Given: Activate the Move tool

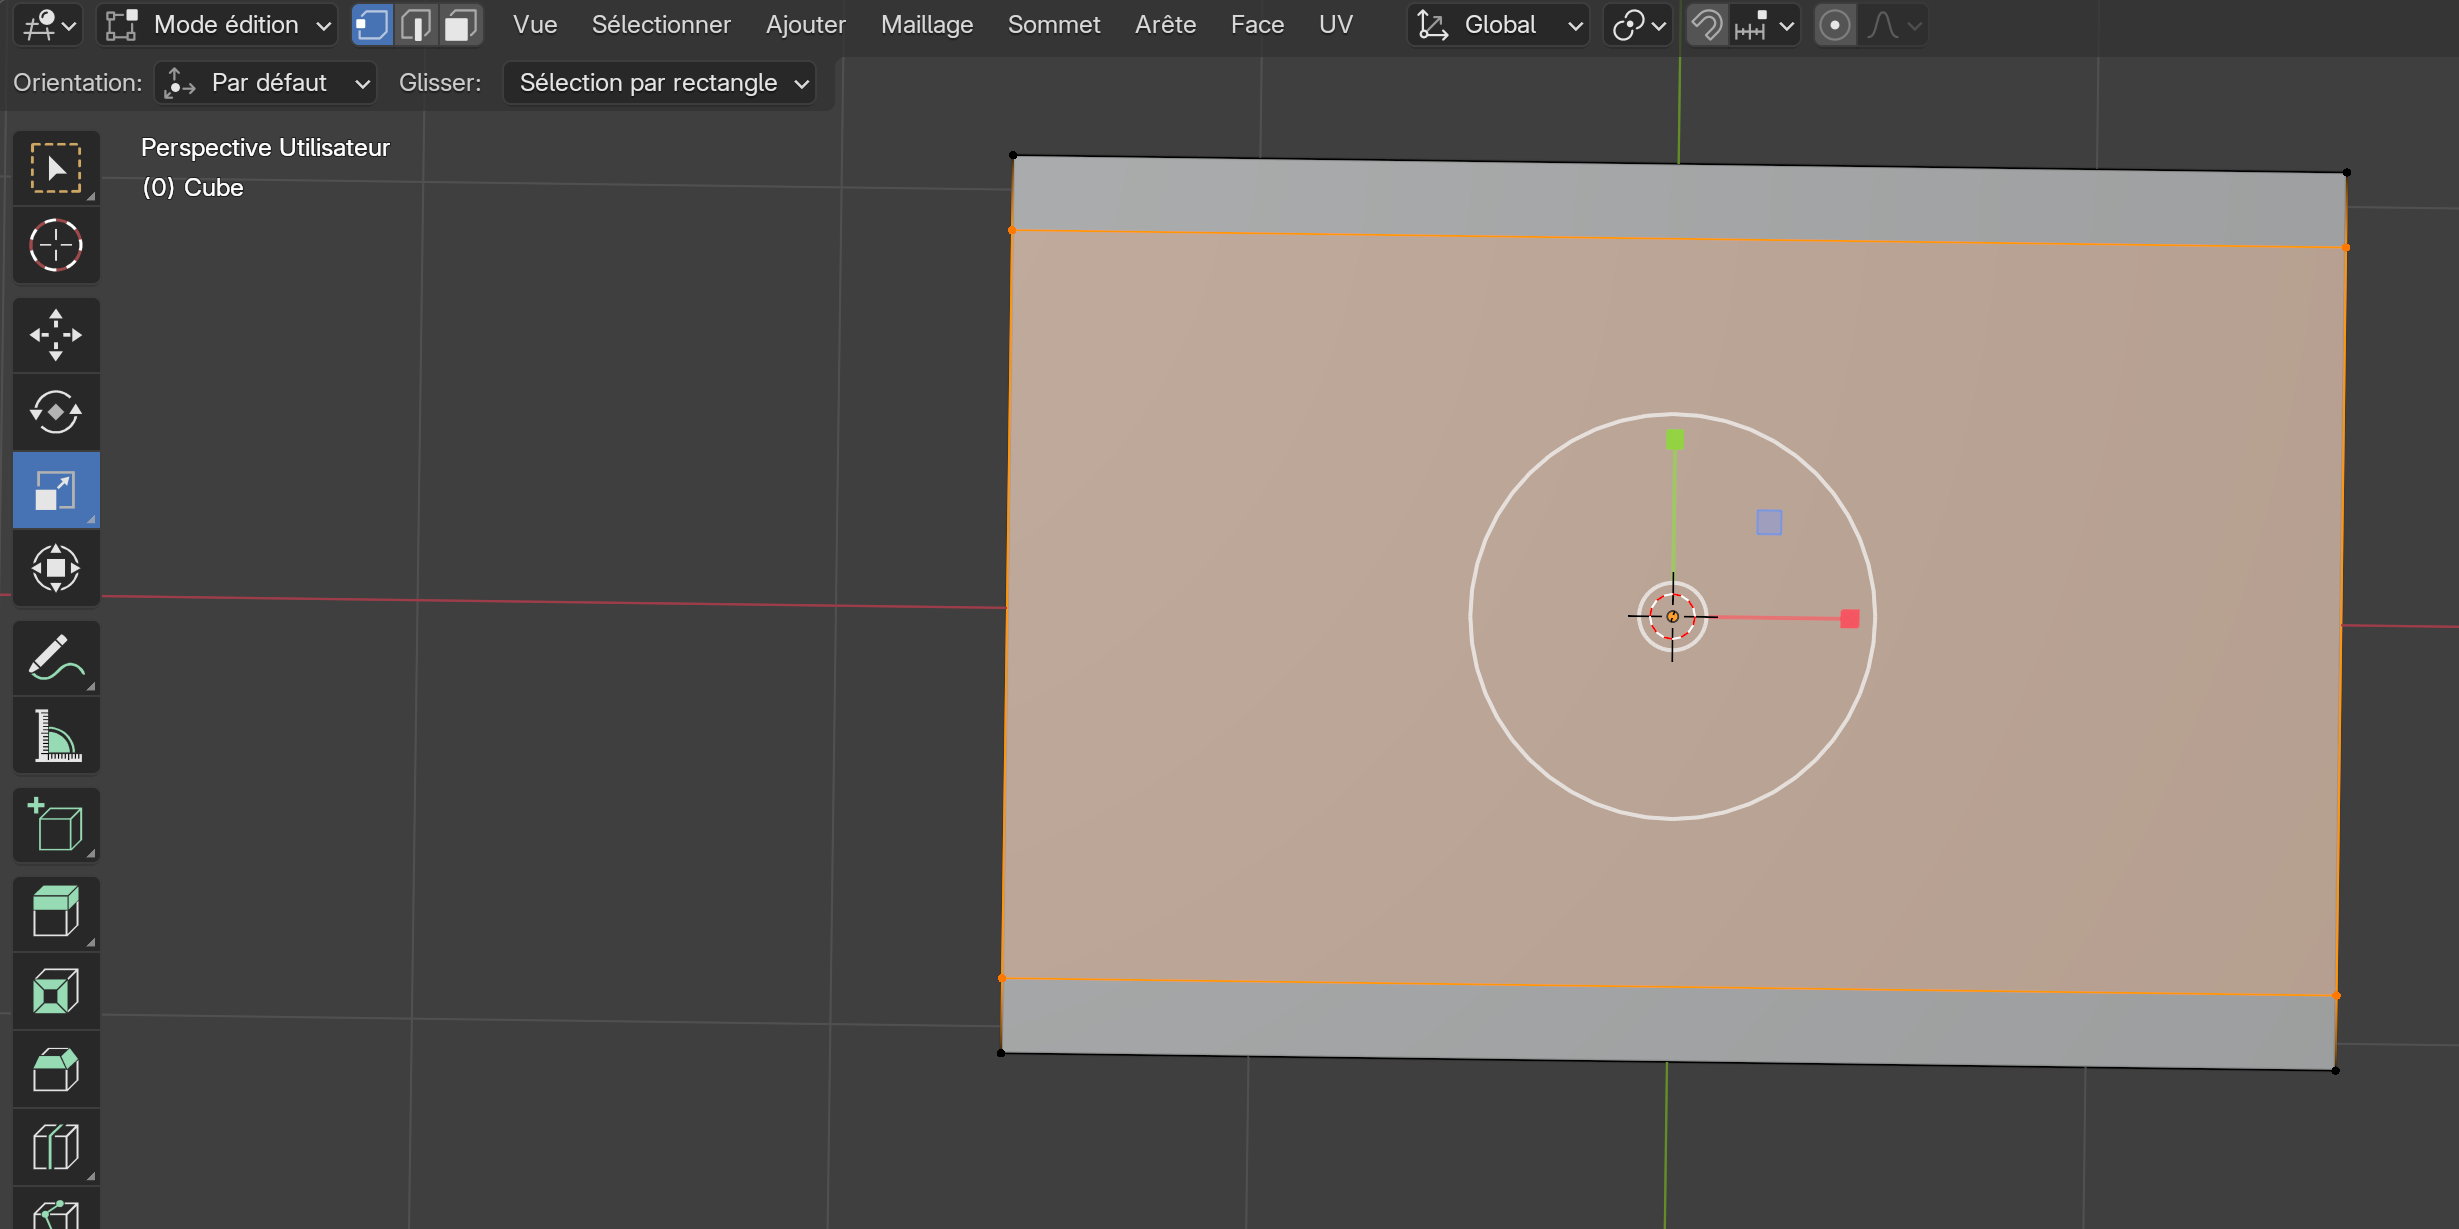Looking at the screenshot, I should tap(56, 335).
